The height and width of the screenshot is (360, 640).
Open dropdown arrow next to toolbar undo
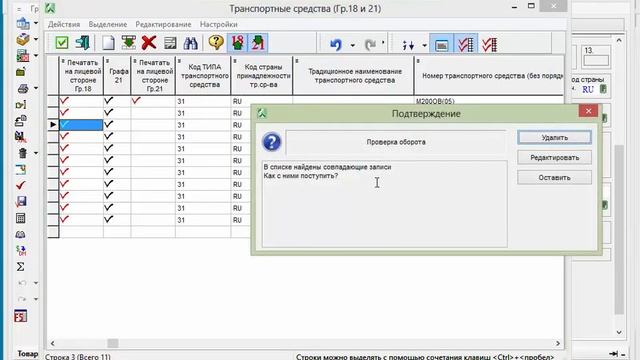coord(353,45)
